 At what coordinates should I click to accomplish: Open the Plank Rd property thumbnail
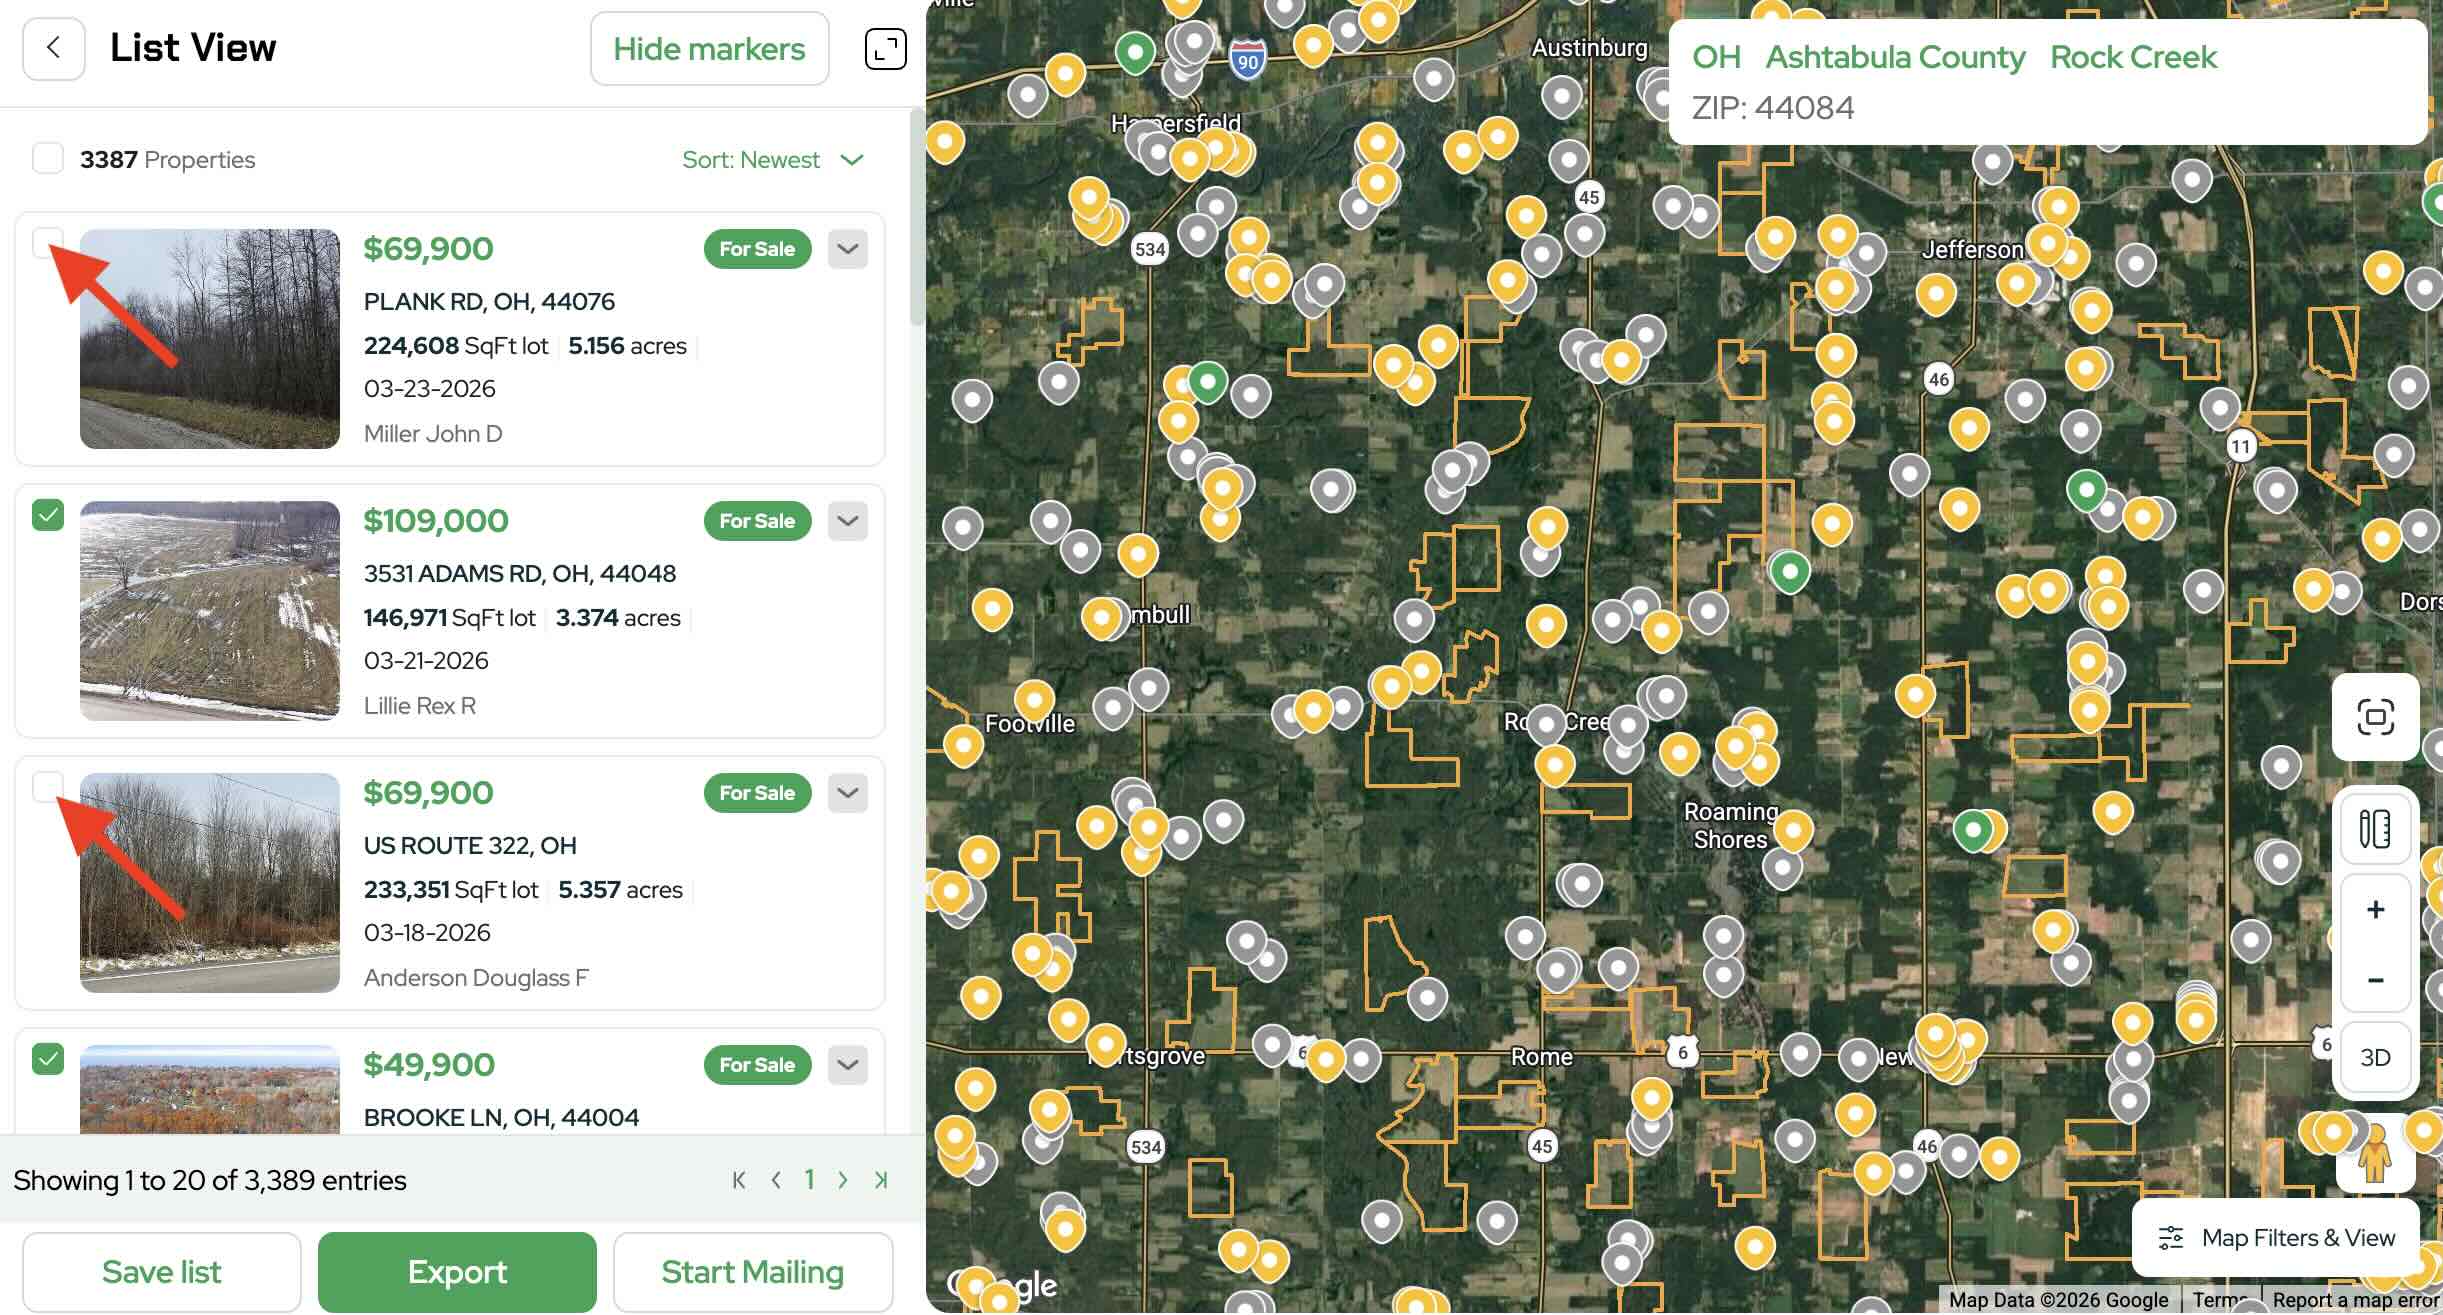coord(210,339)
